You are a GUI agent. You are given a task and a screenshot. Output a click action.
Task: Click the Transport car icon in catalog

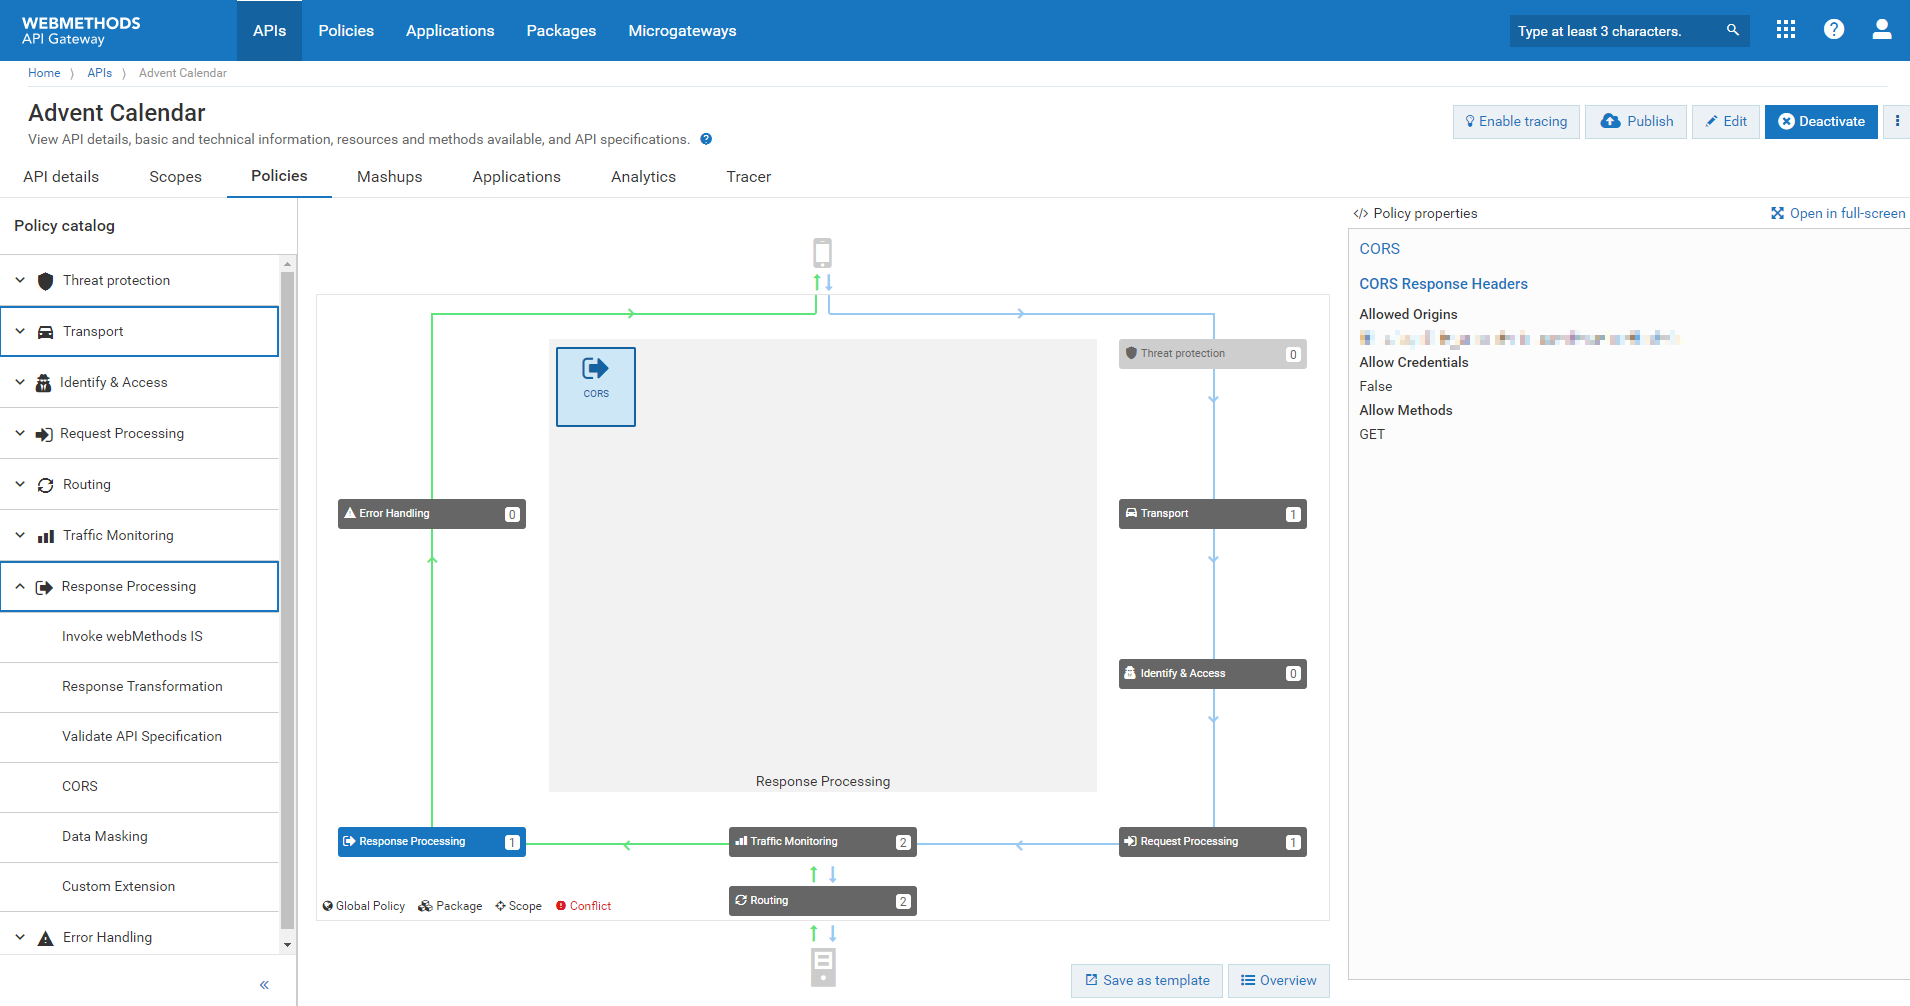(45, 332)
